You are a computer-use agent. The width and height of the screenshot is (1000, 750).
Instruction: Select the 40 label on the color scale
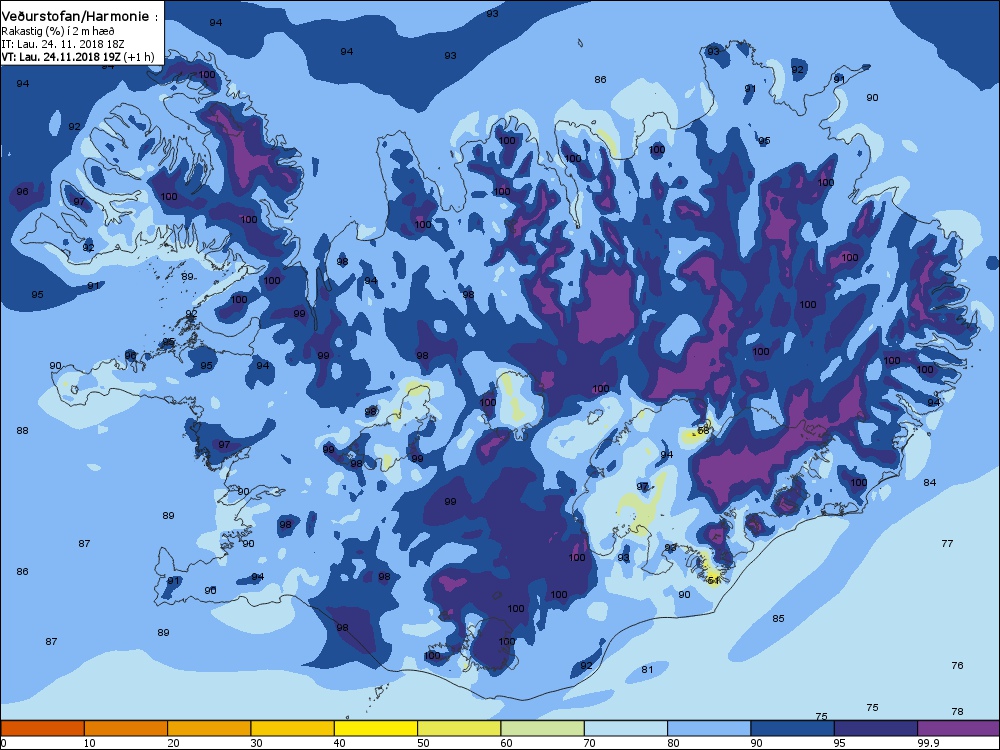click(x=339, y=743)
